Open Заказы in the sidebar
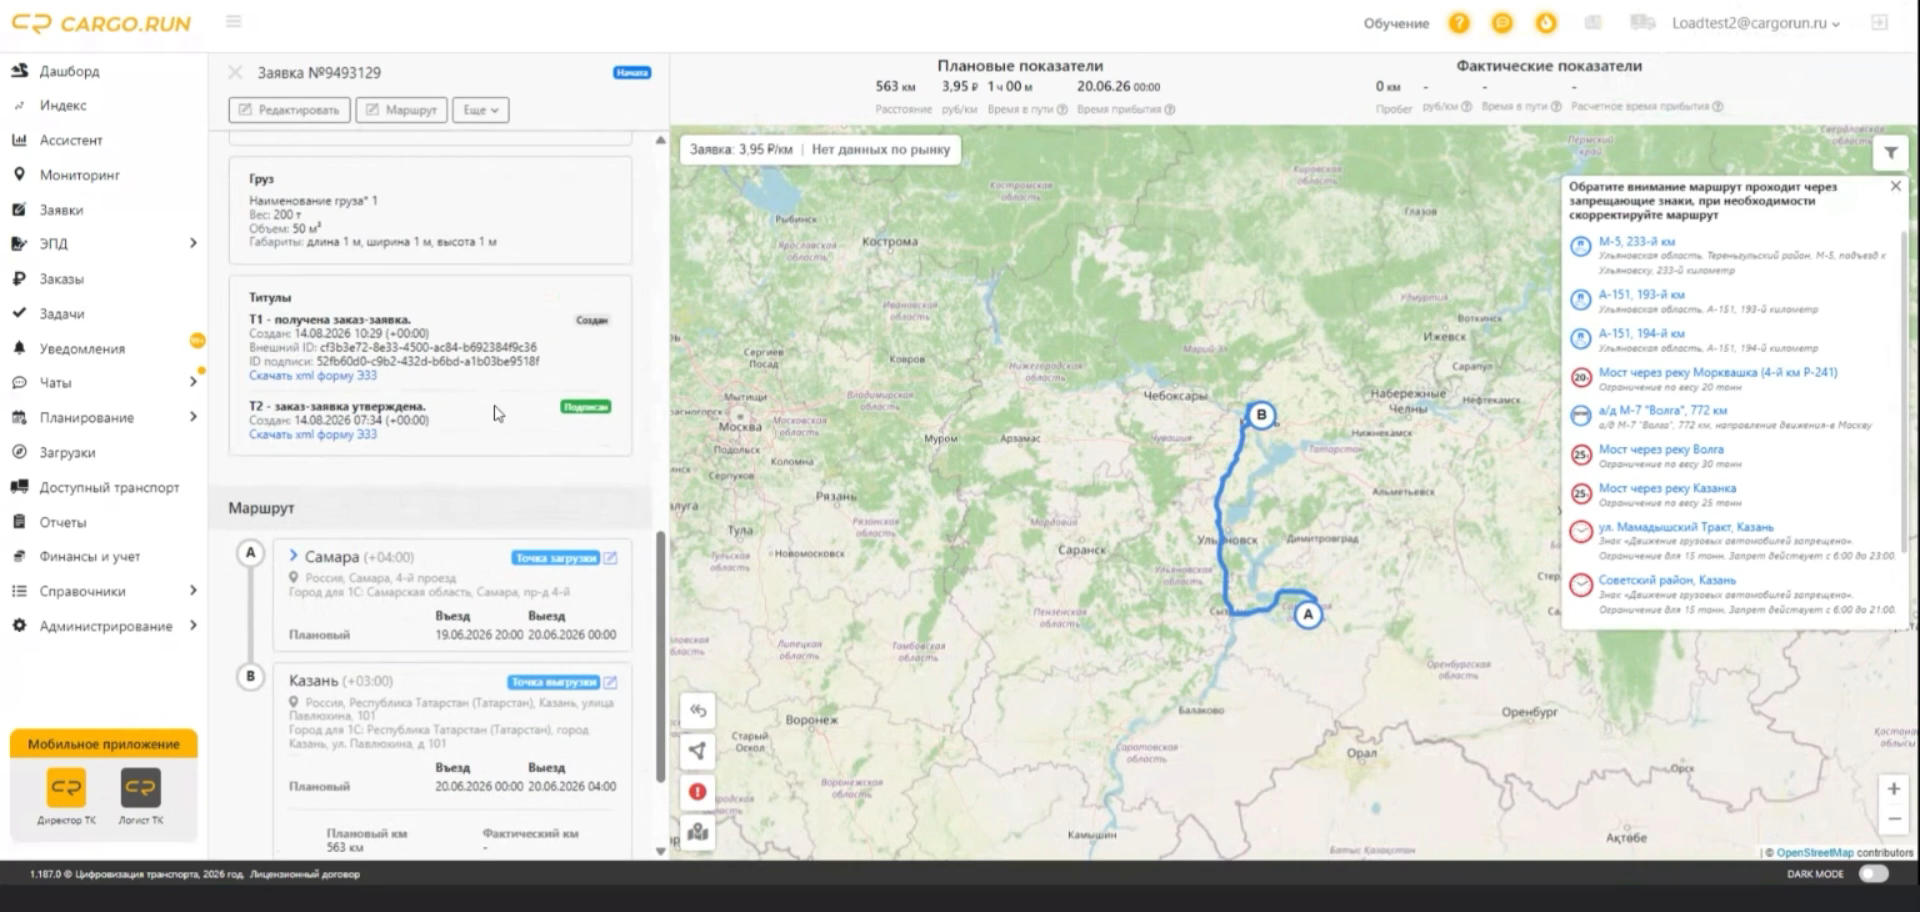The height and width of the screenshot is (912, 1920). pos(61,279)
